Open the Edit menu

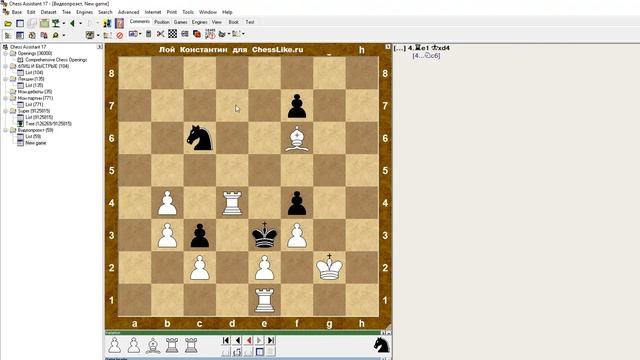click(31, 12)
